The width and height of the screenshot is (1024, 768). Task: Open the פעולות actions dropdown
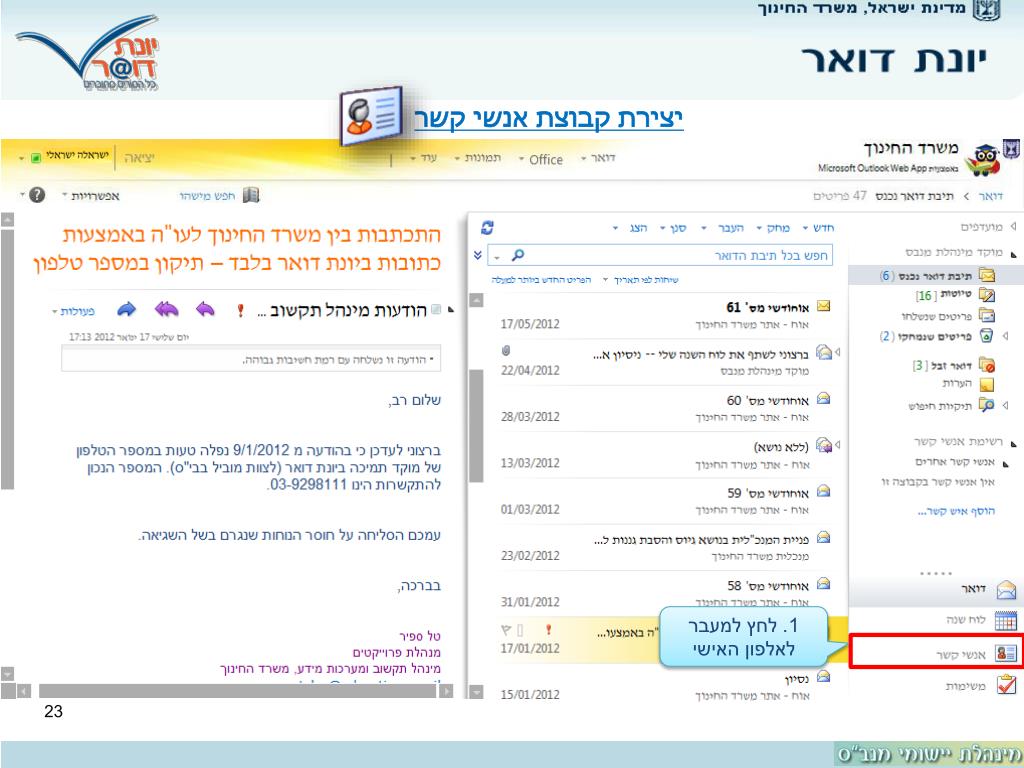(73, 312)
